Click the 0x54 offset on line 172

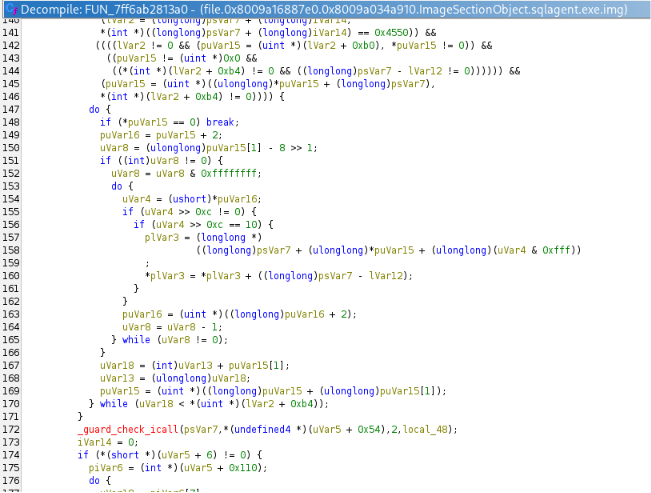click(x=368, y=429)
